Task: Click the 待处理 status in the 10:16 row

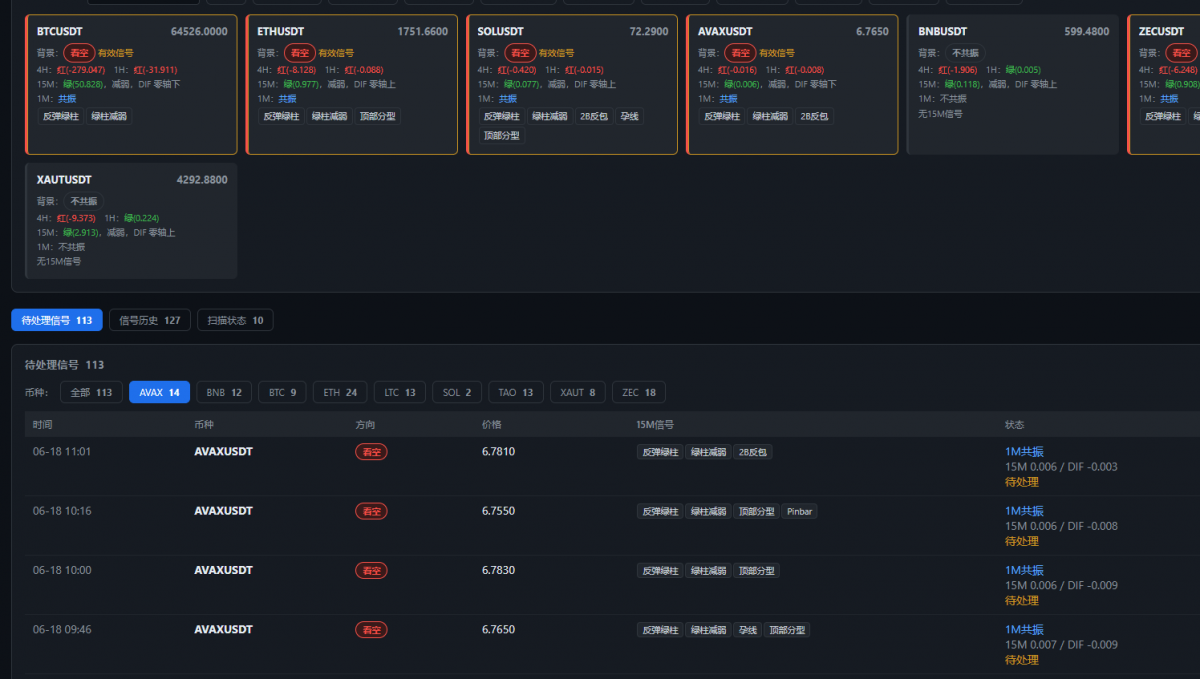Action: [x=1022, y=541]
